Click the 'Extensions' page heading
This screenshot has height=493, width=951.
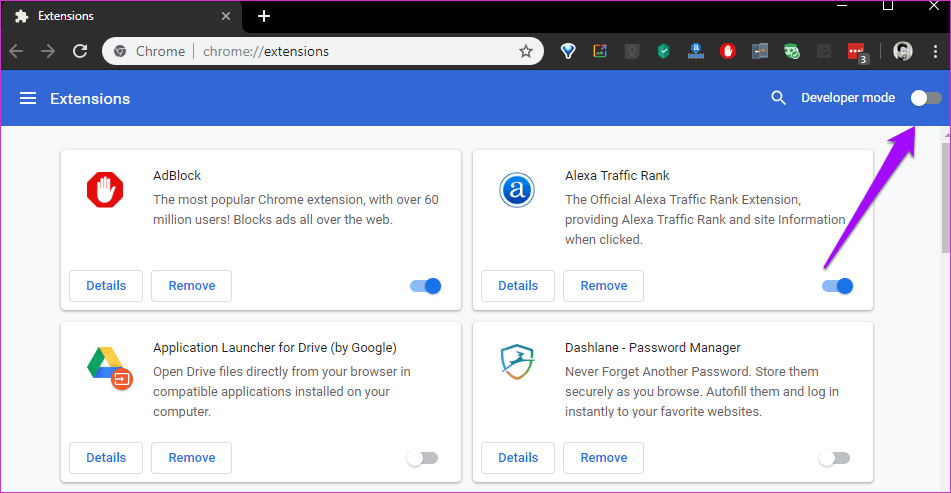90,99
